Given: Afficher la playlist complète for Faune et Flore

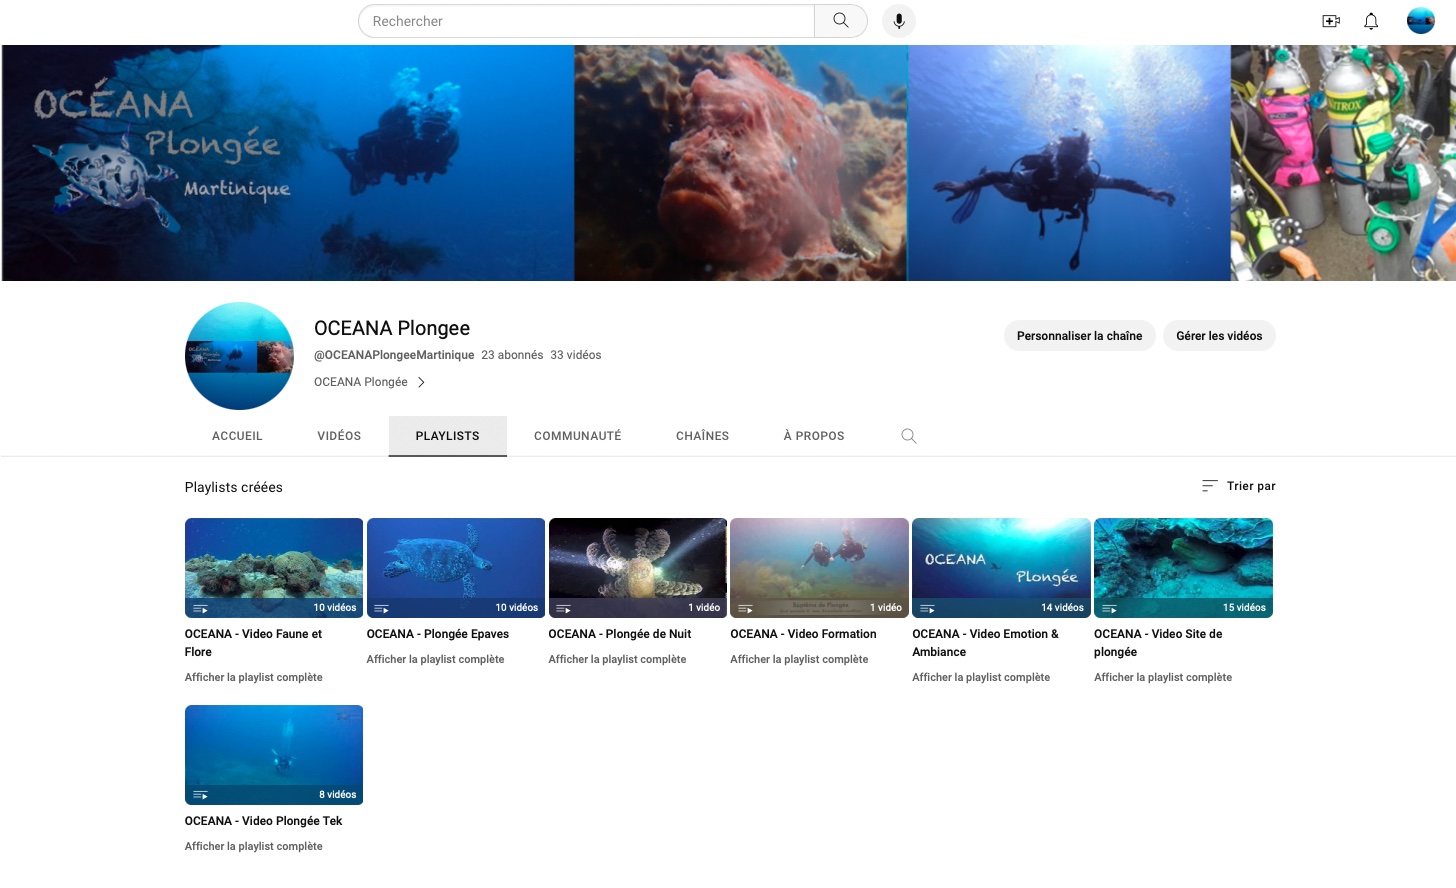Looking at the screenshot, I should pos(254,677).
